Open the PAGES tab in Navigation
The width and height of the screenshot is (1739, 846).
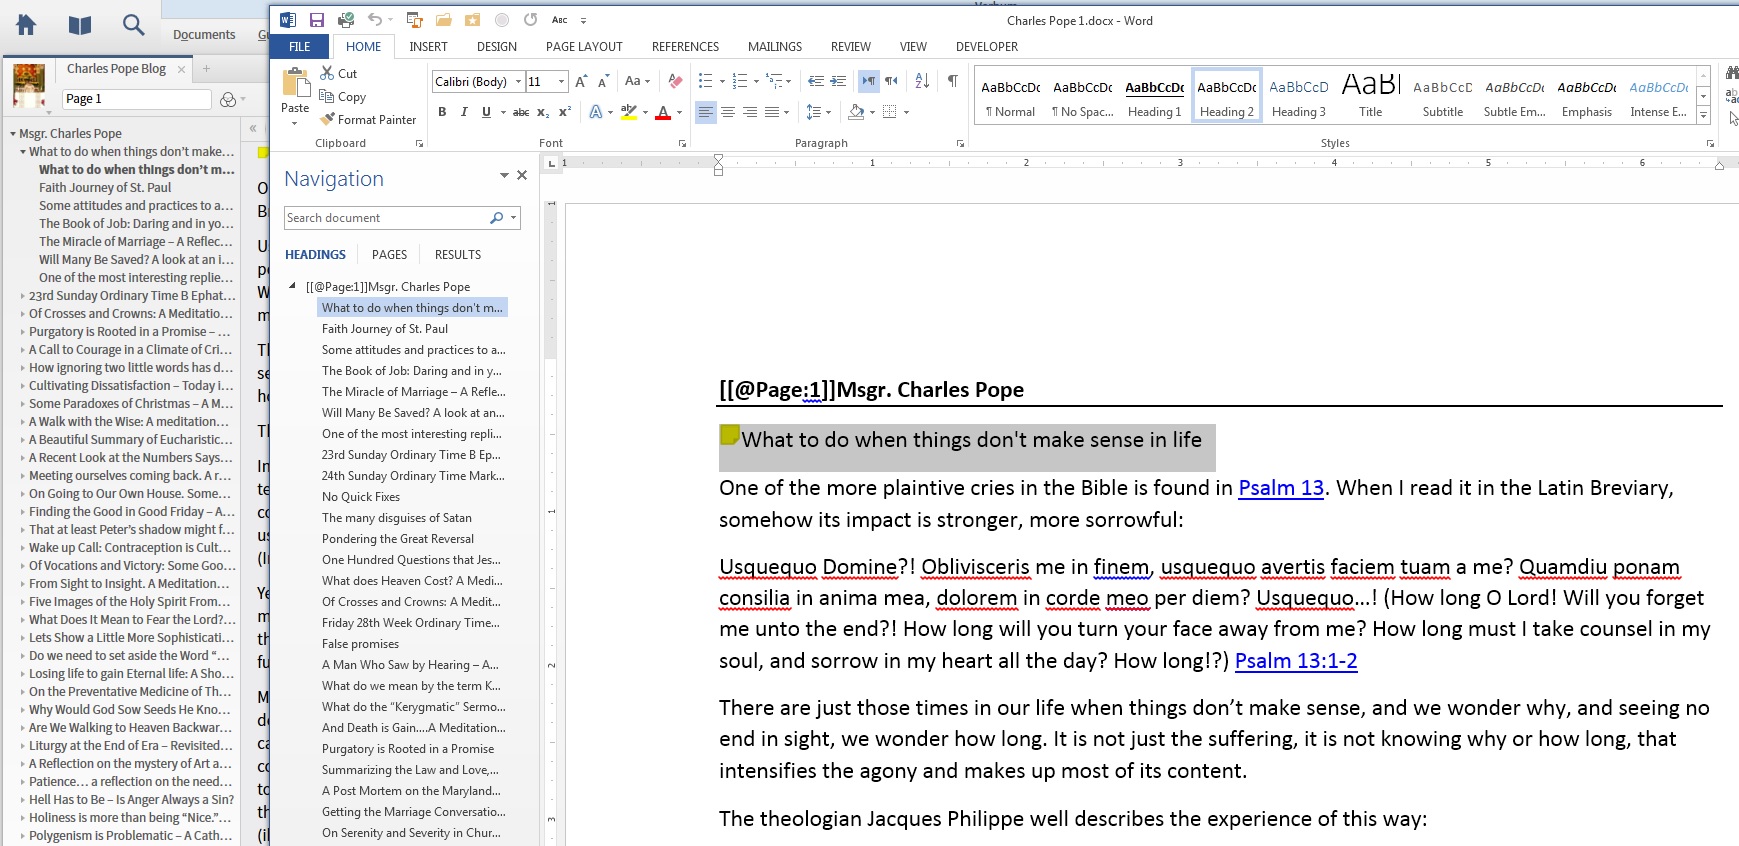tap(389, 255)
